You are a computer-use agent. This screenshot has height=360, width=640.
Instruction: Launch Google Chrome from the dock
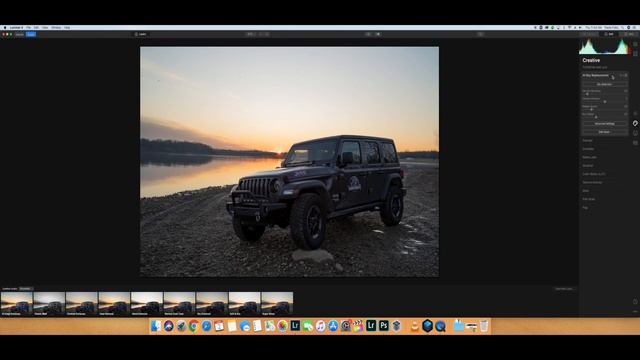[194, 326]
